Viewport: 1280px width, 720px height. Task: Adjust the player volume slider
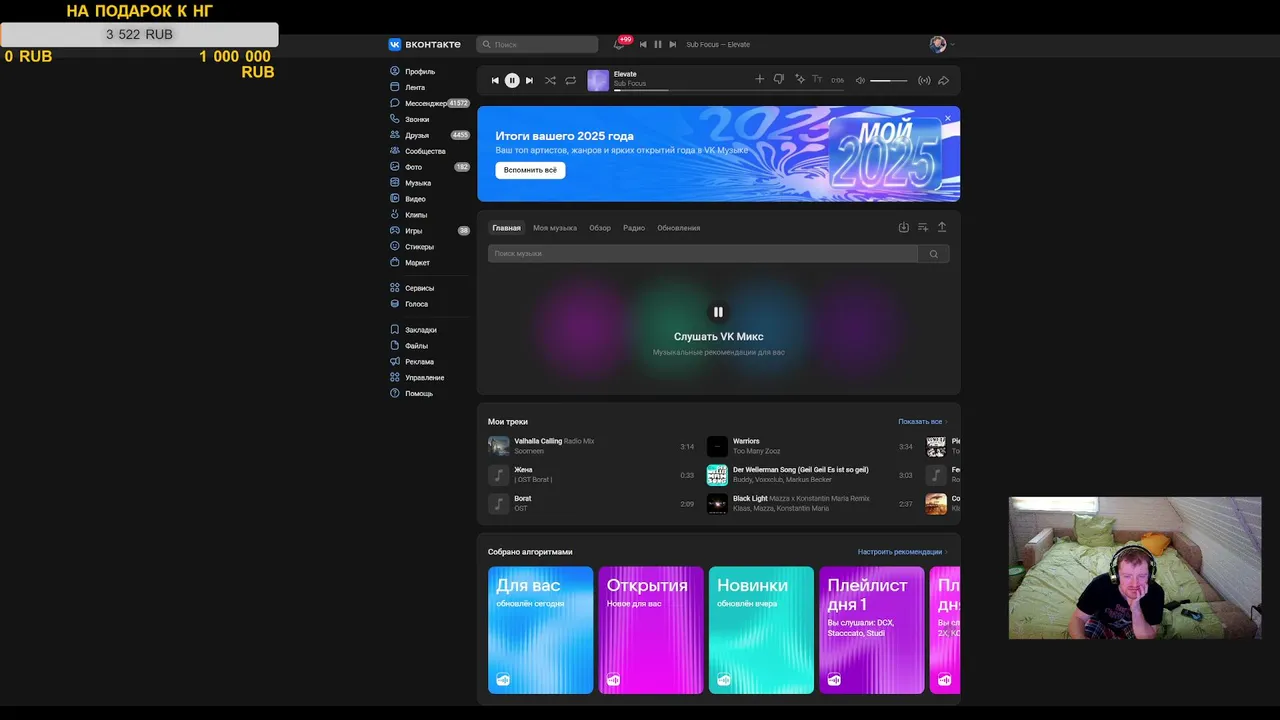click(x=889, y=80)
